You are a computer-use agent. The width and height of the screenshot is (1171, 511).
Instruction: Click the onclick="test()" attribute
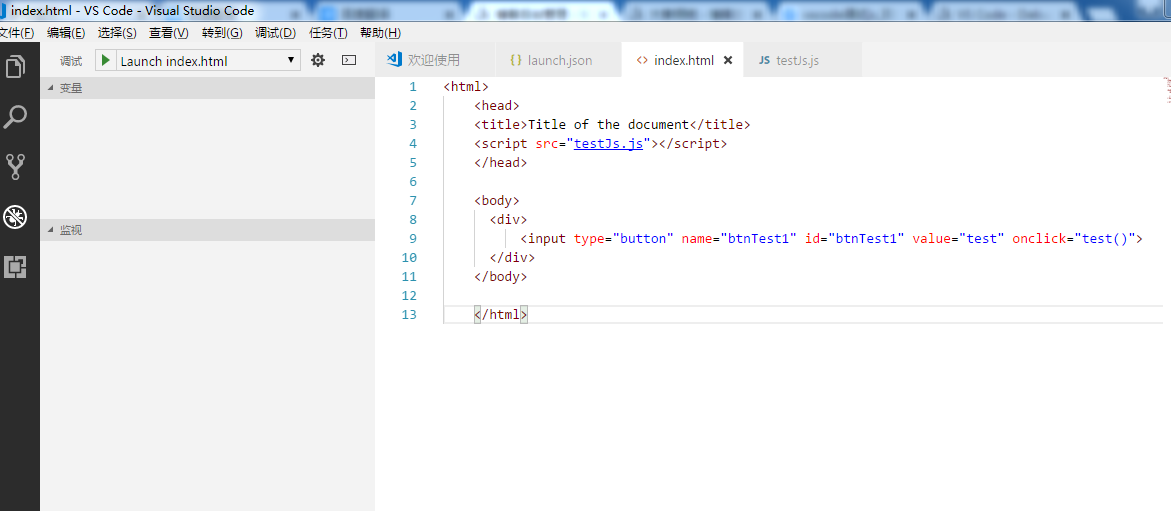tap(1074, 238)
